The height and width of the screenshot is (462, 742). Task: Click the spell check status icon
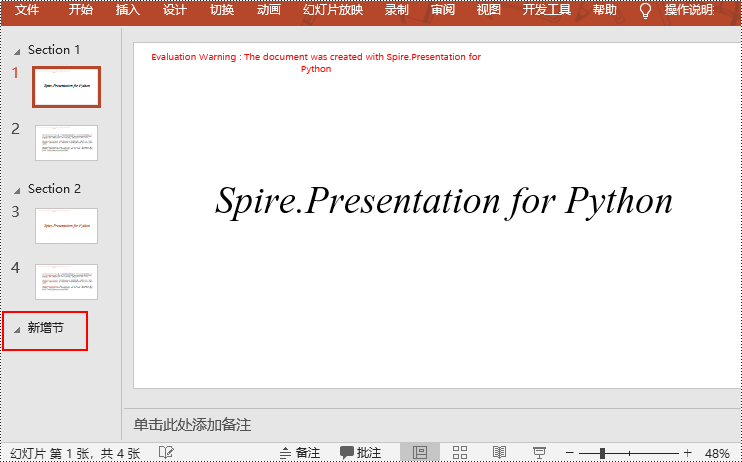pos(166,453)
